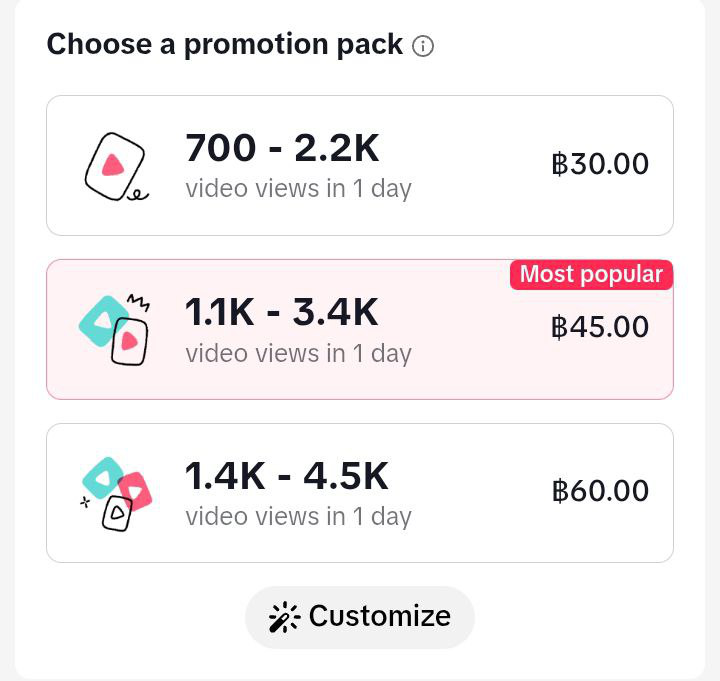Image resolution: width=720 pixels, height=681 pixels.
Task: Click video views in 1 day under 1.4K - 4.5K
Action: click(298, 516)
